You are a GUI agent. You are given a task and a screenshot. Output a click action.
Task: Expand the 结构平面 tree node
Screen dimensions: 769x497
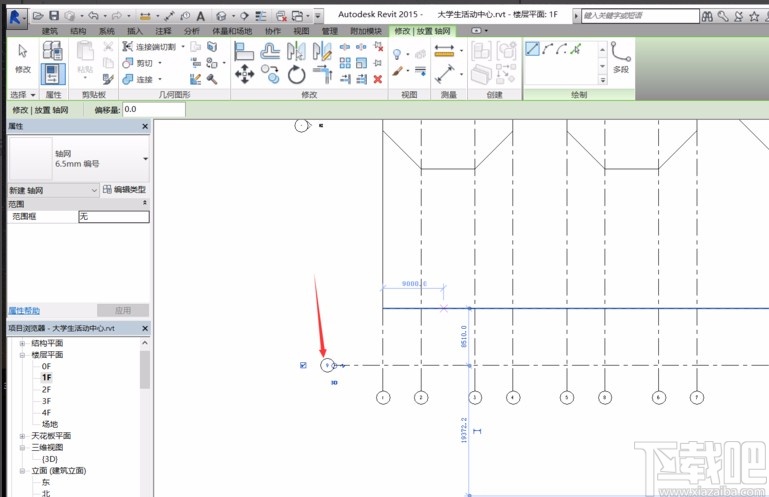[22, 343]
